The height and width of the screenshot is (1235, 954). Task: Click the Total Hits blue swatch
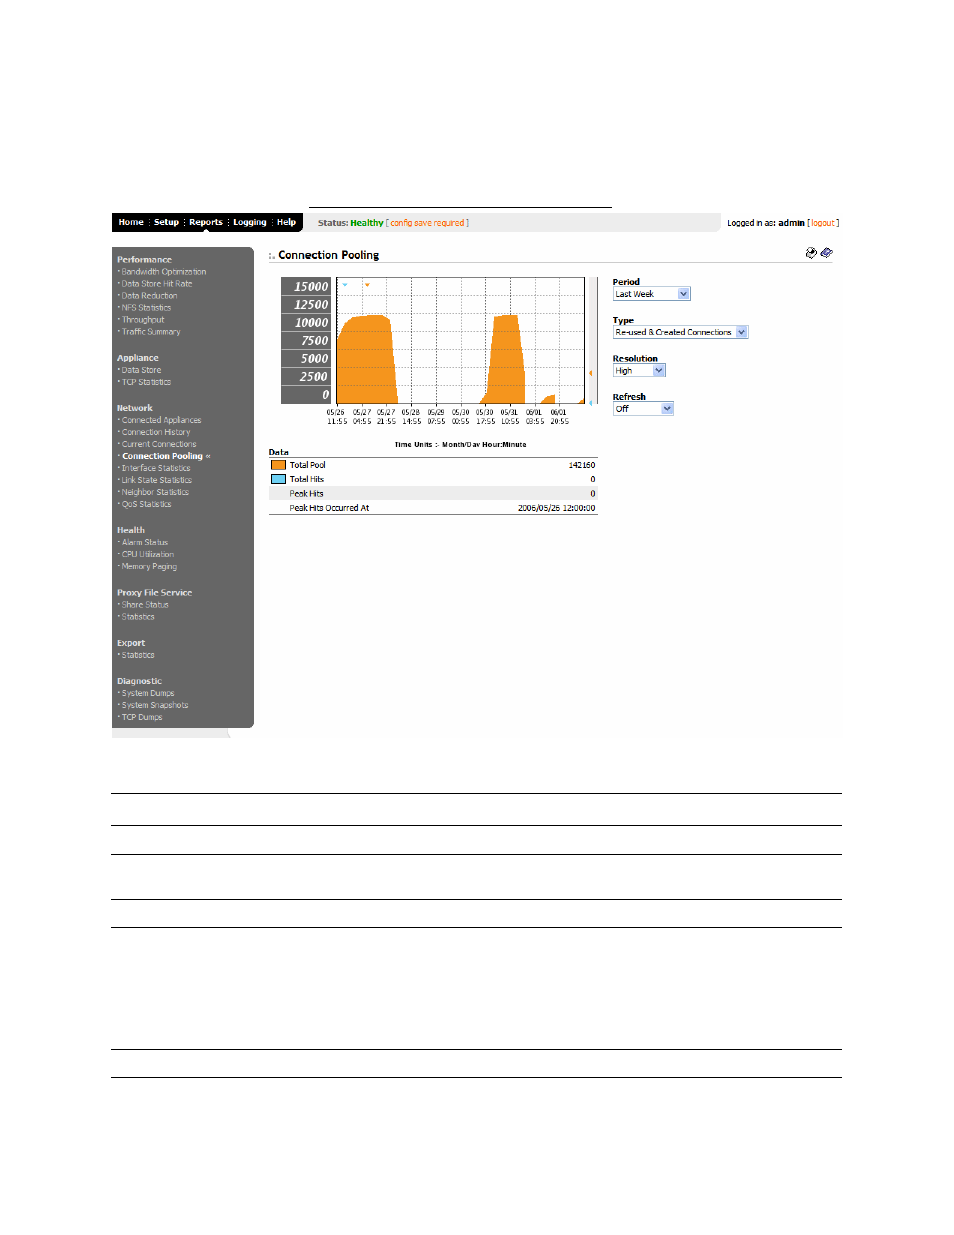[x=278, y=479]
